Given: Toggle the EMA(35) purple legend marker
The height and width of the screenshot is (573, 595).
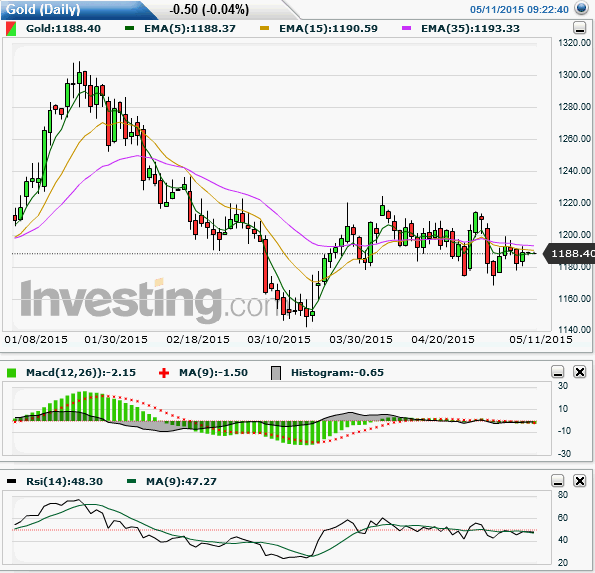Looking at the screenshot, I should coord(406,28).
